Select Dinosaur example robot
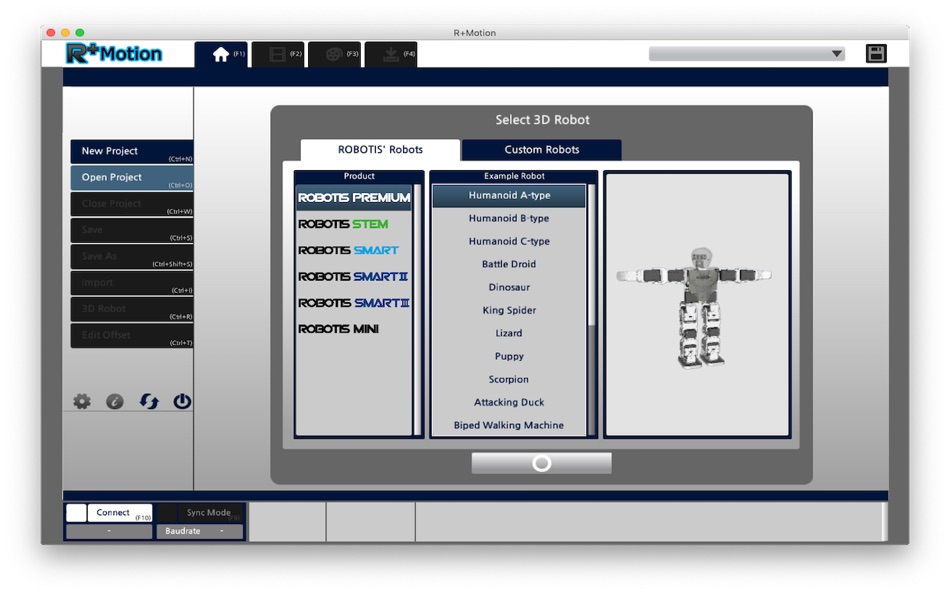The height and width of the screenshot is (594, 950). click(509, 287)
